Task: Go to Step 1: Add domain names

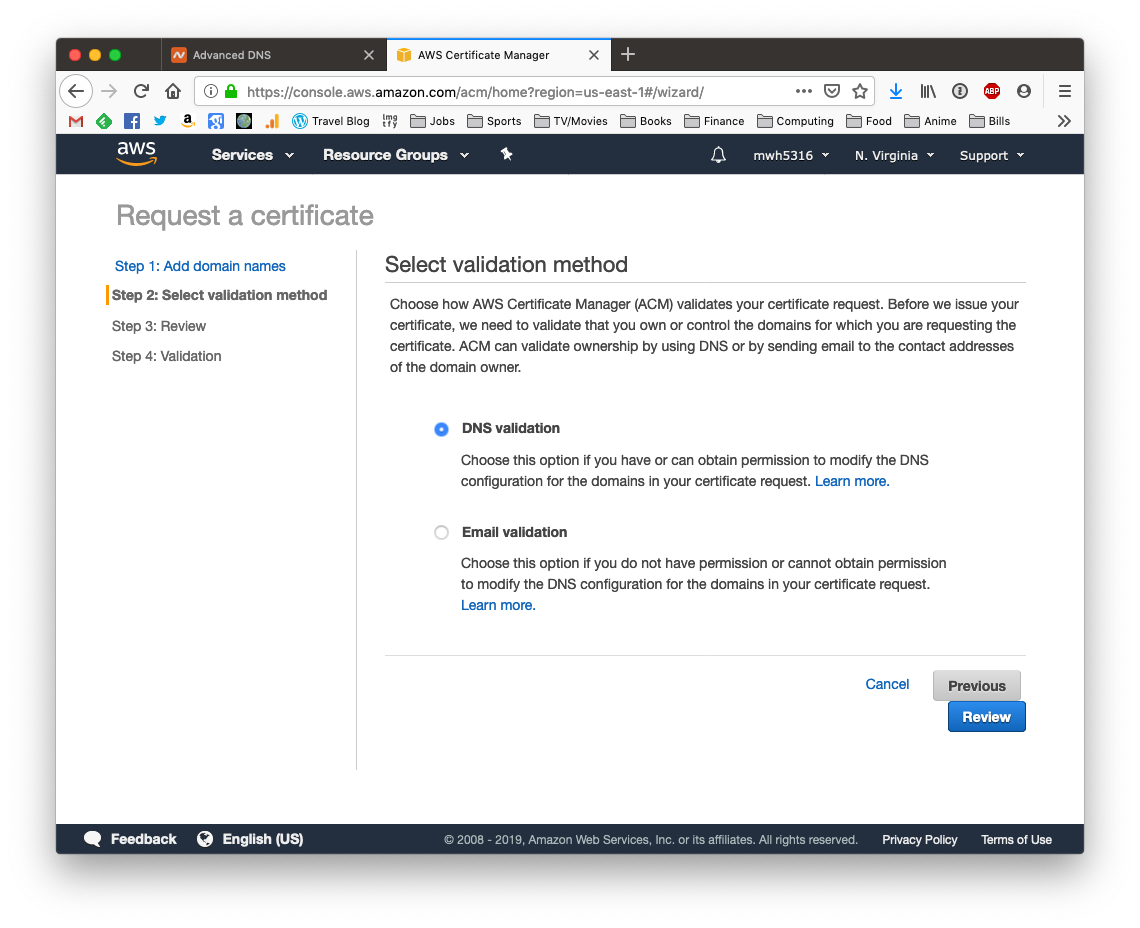Action: [x=200, y=266]
